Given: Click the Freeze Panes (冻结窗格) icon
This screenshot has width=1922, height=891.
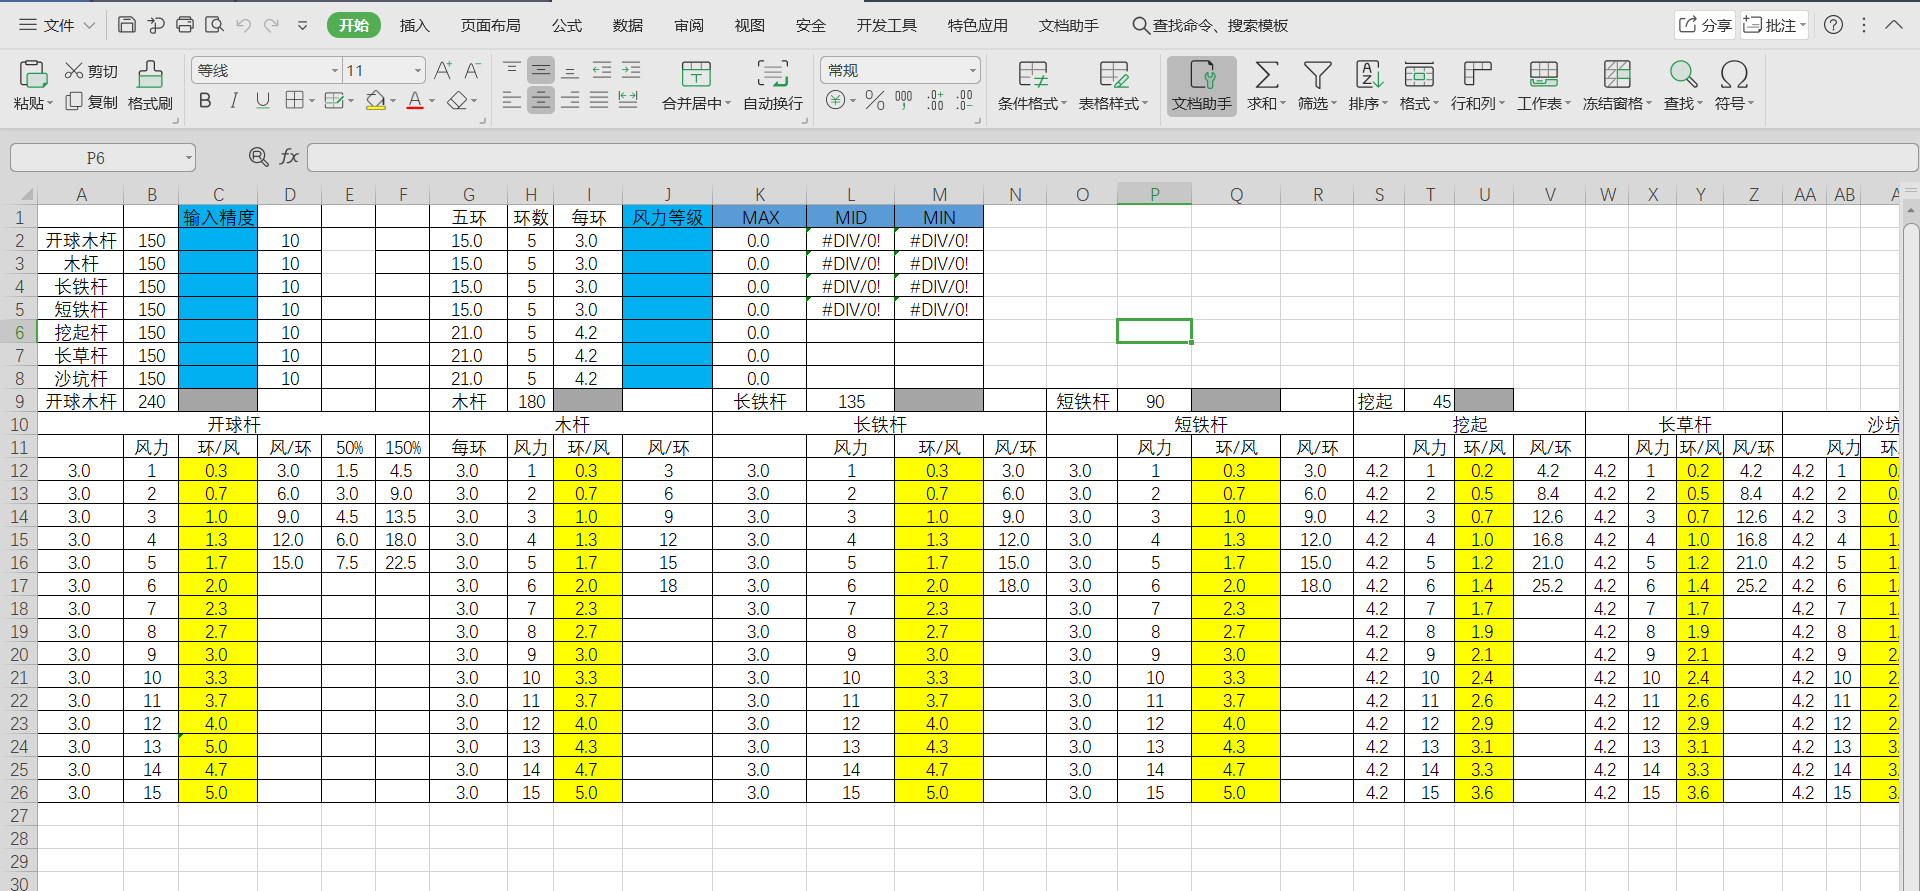Looking at the screenshot, I should click(x=1616, y=75).
